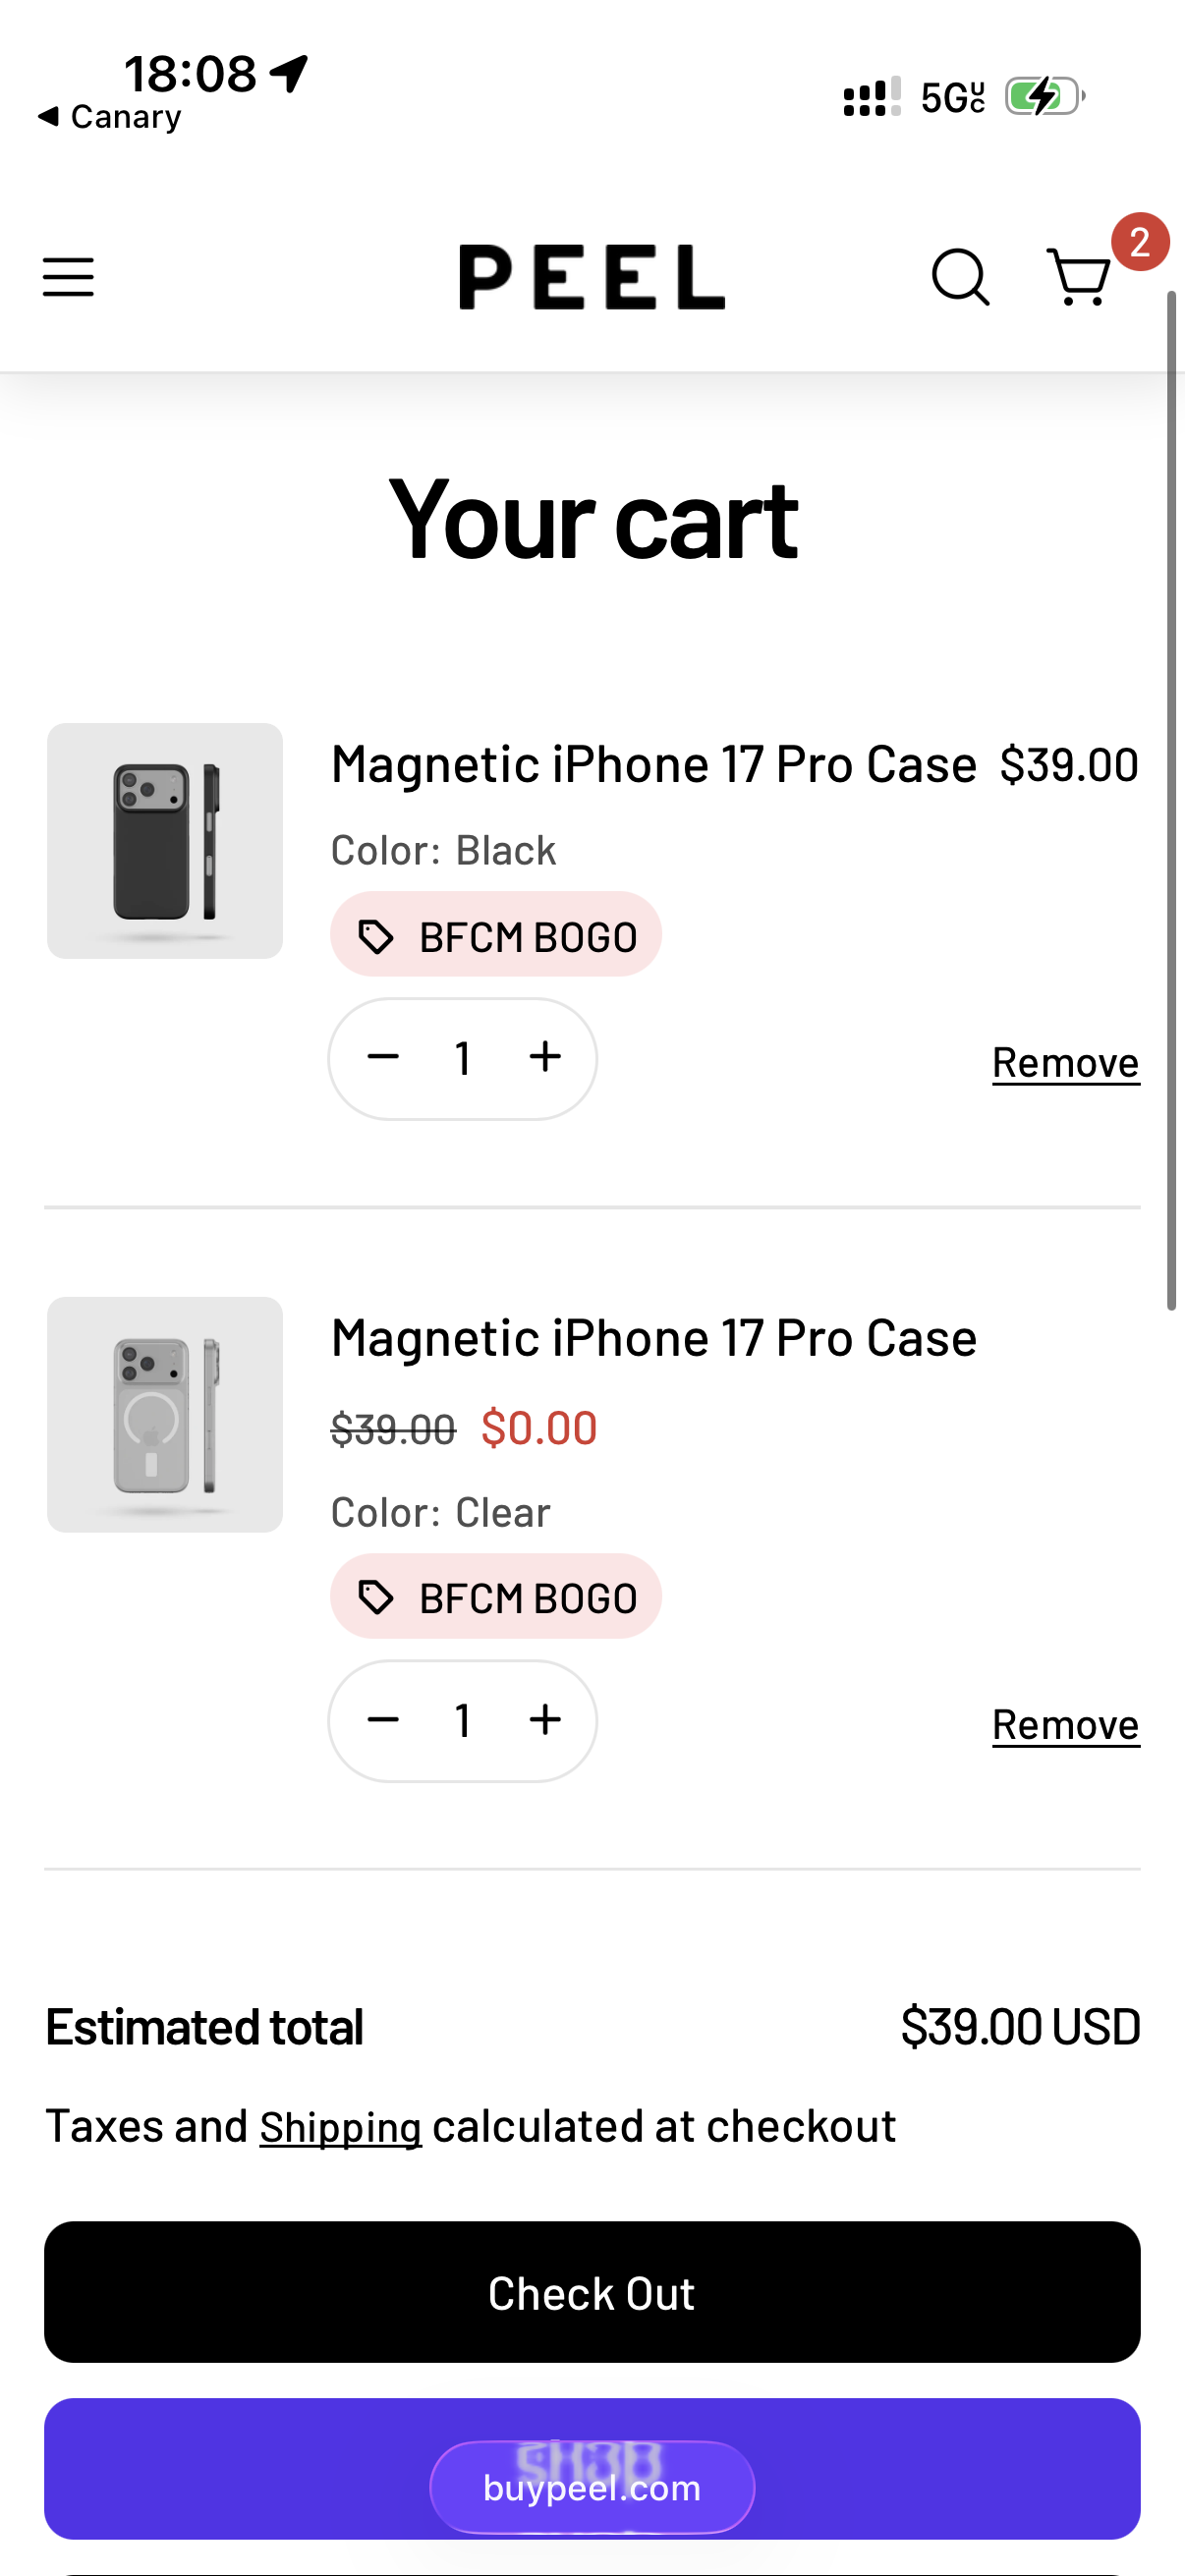Remove the Black iPhone case
Image resolution: width=1185 pixels, height=2576 pixels.
(x=1065, y=1062)
